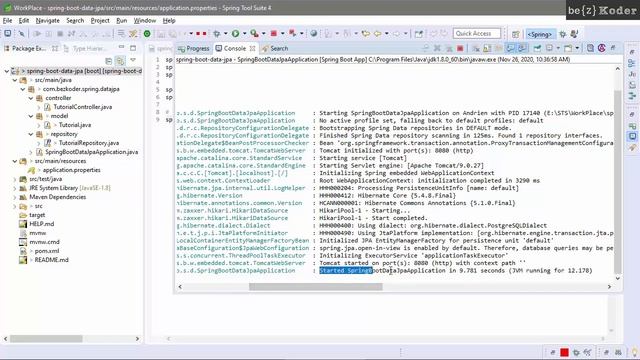This screenshot has width=640, height=360.
Task: Open the Debug button dropdown arrow
Action: click(225, 33)
